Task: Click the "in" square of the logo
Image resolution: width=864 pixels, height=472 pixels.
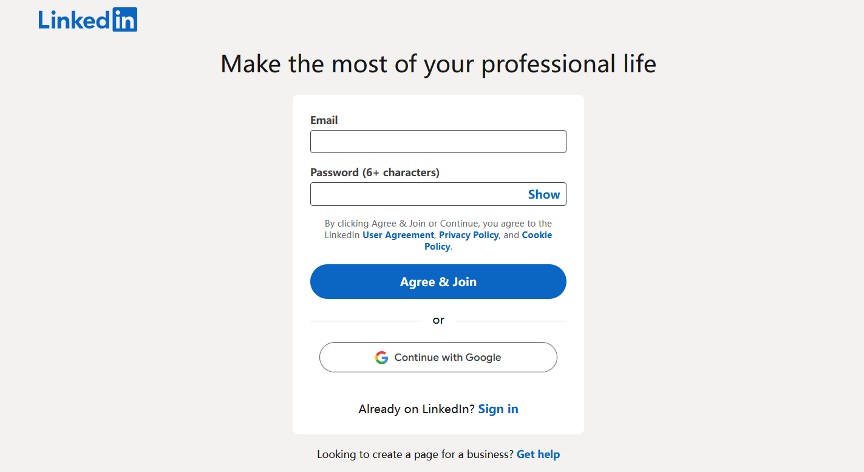Action: click(125, 20)
